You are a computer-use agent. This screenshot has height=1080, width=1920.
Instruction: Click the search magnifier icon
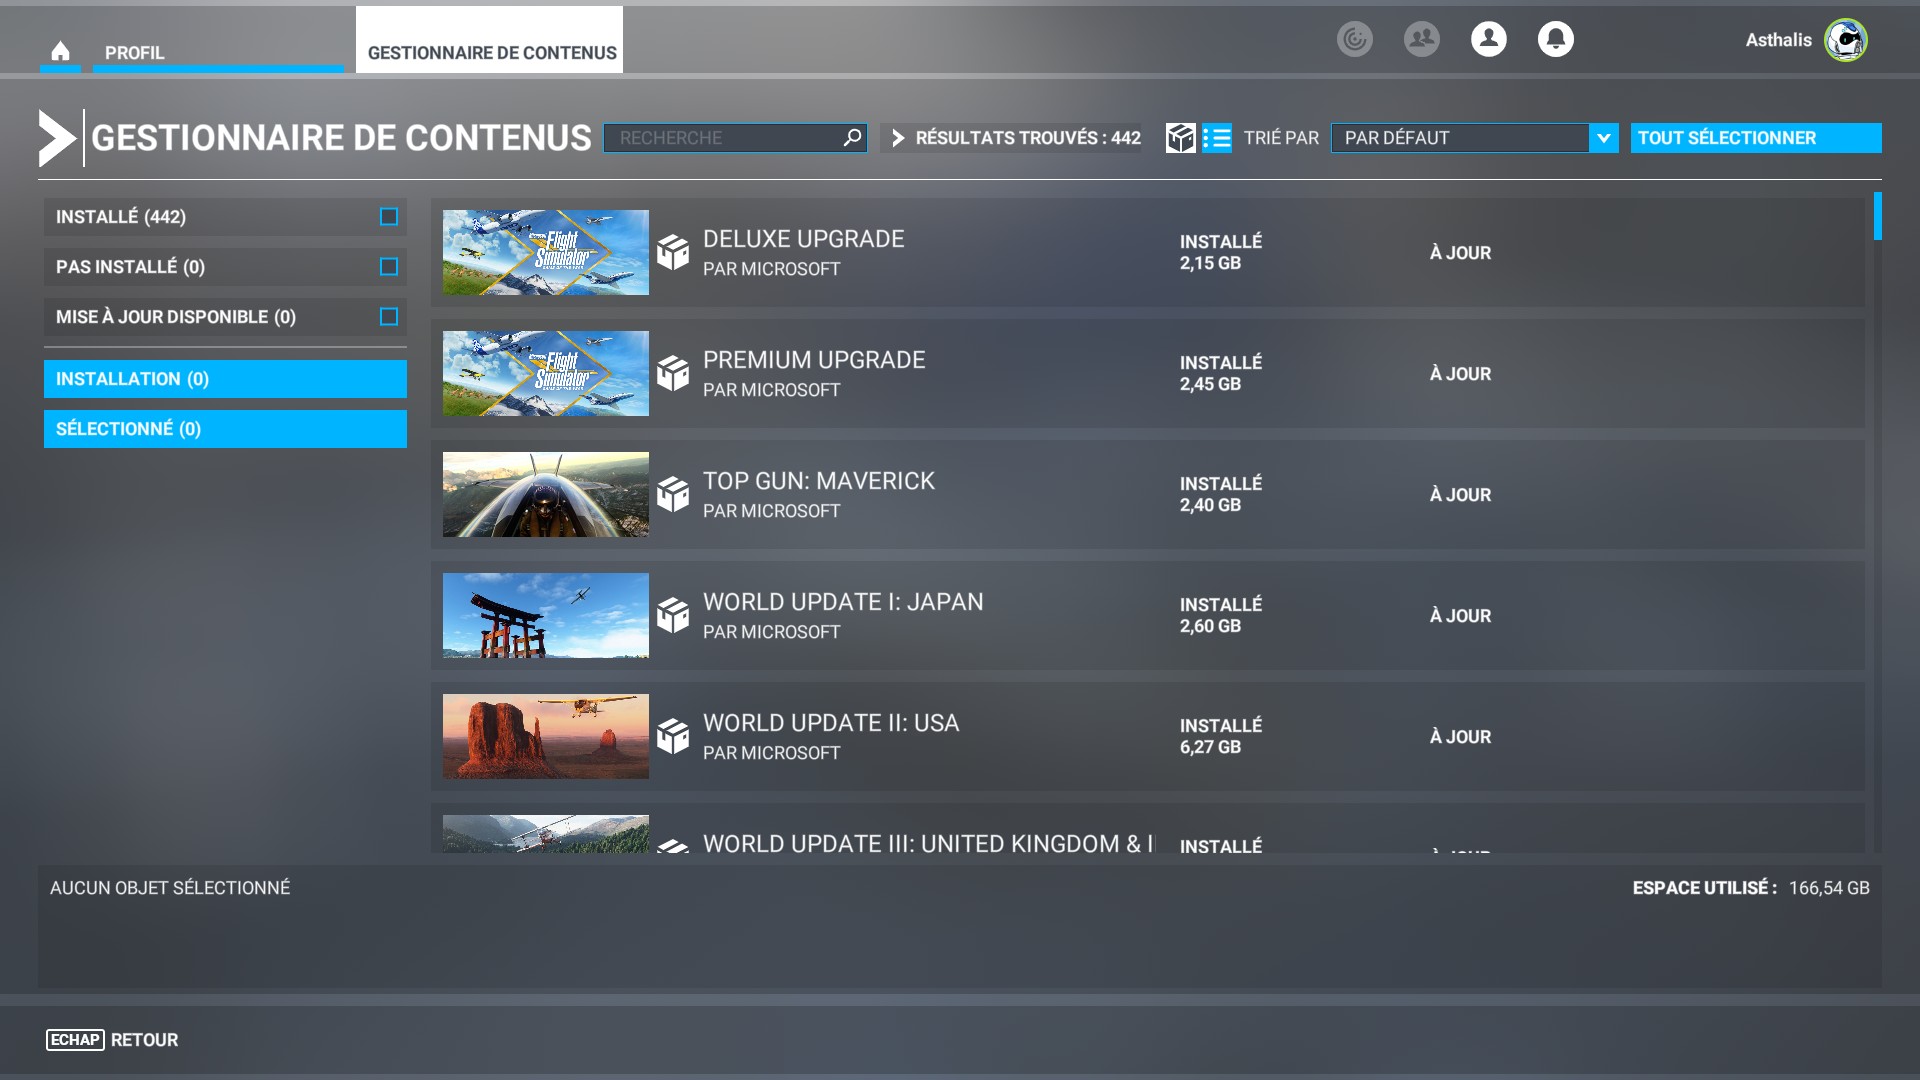[852, 138]
